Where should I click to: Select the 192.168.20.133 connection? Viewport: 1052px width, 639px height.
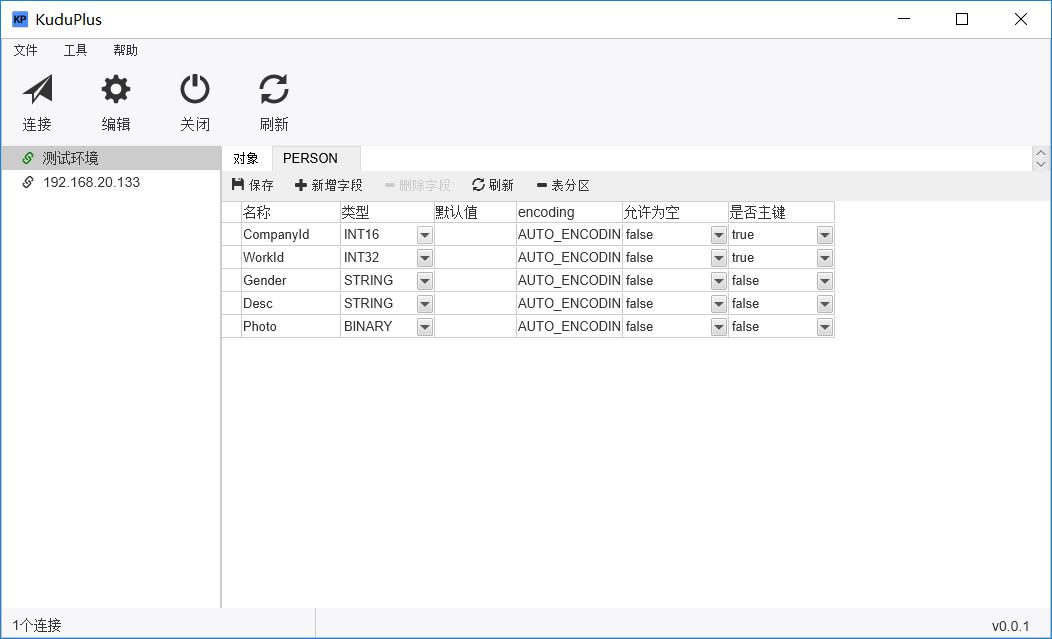(x=111, y=182)
